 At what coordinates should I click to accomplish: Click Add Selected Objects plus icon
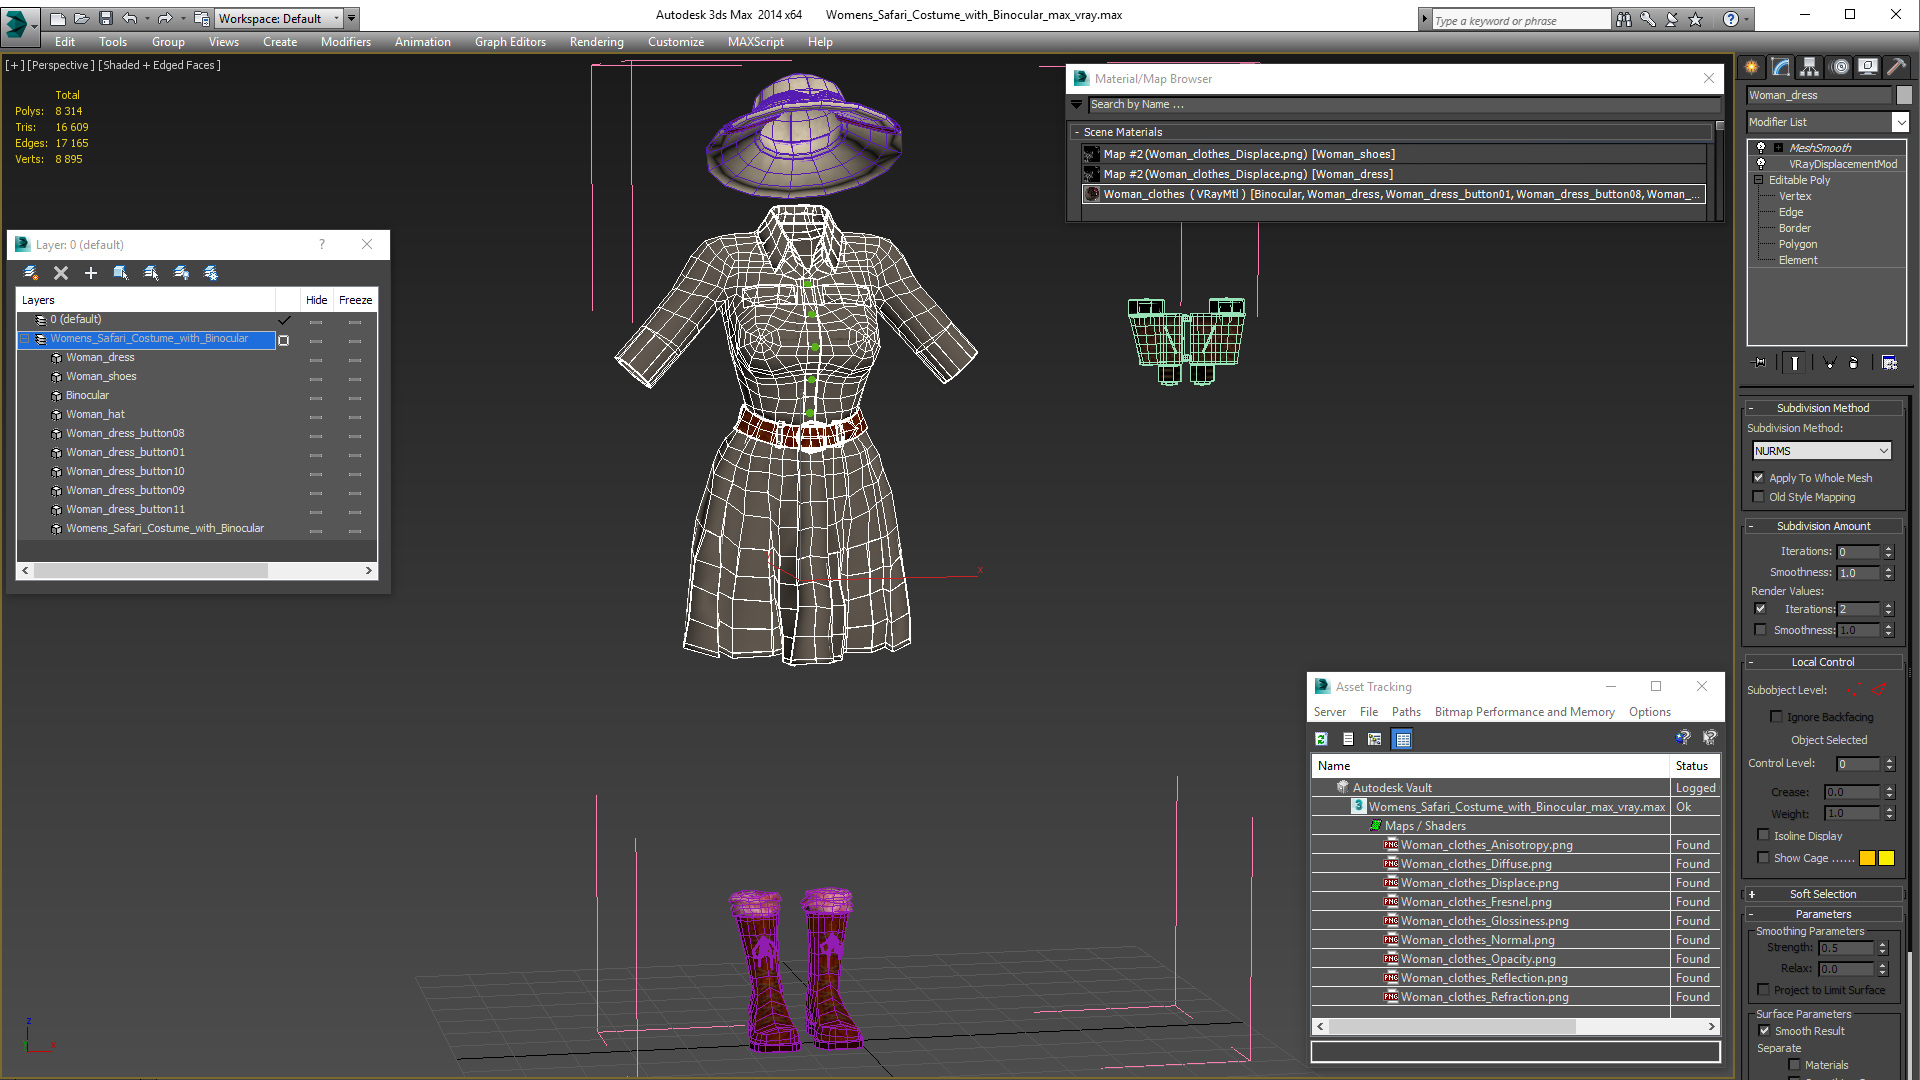(91, 273)
